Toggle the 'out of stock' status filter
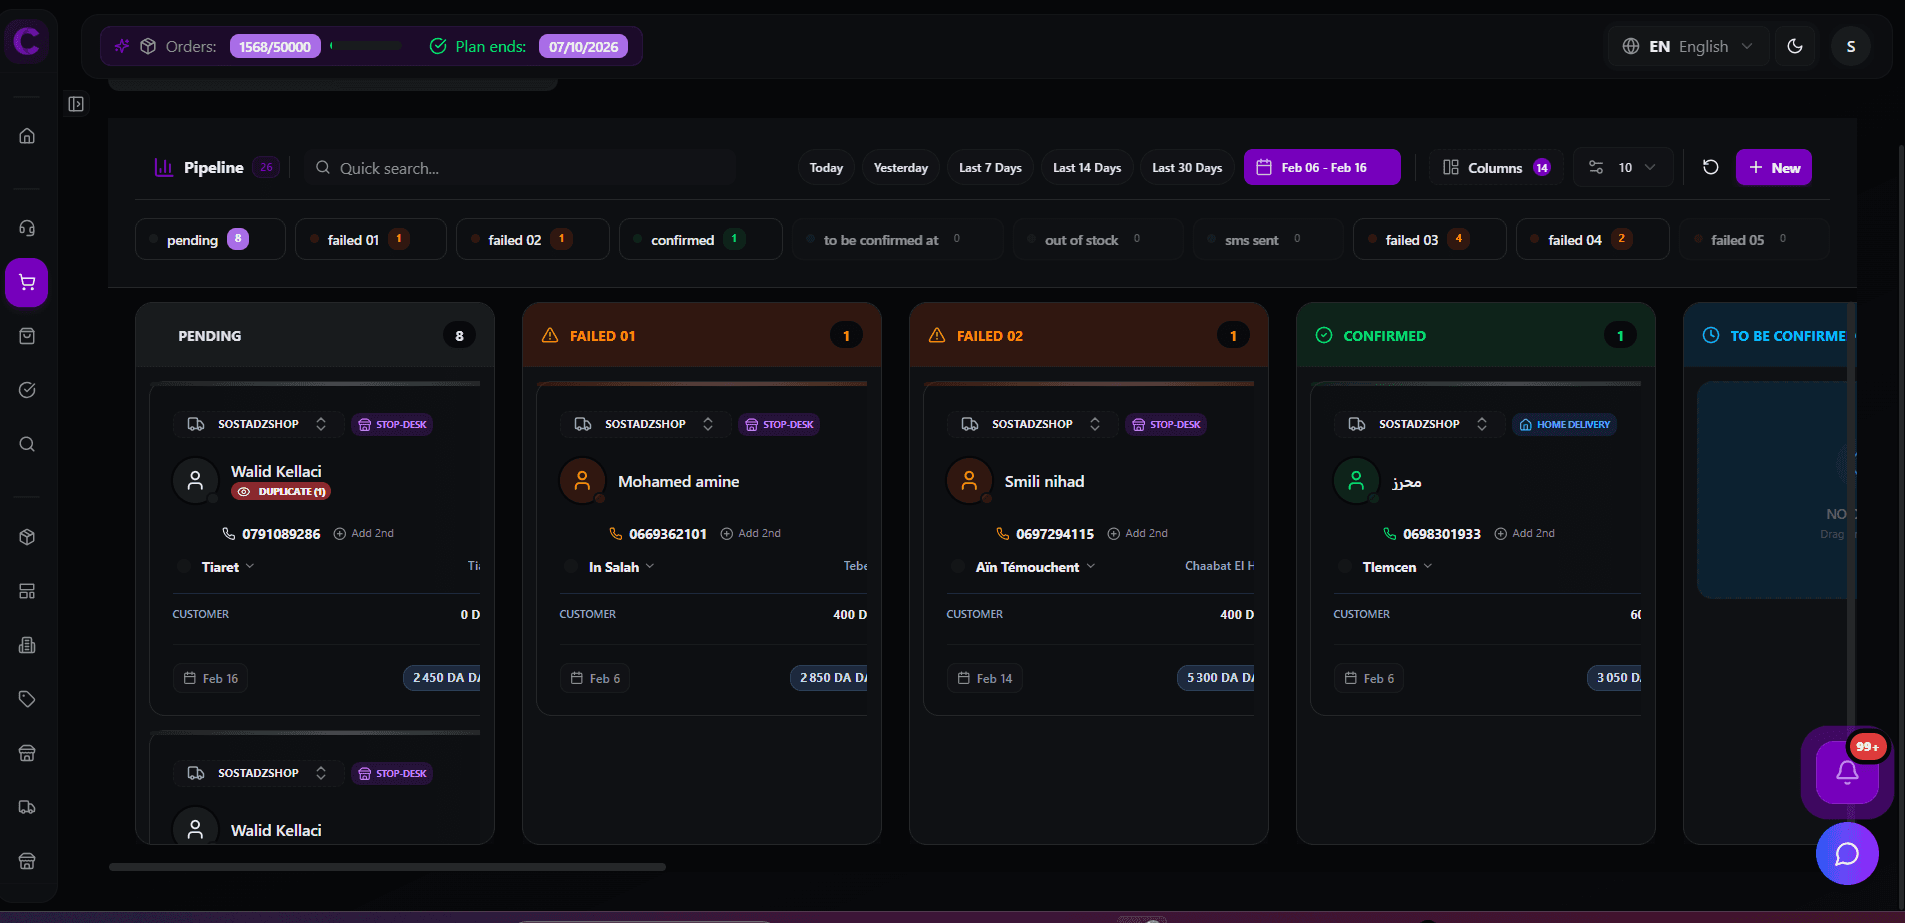 point(1097,239)
